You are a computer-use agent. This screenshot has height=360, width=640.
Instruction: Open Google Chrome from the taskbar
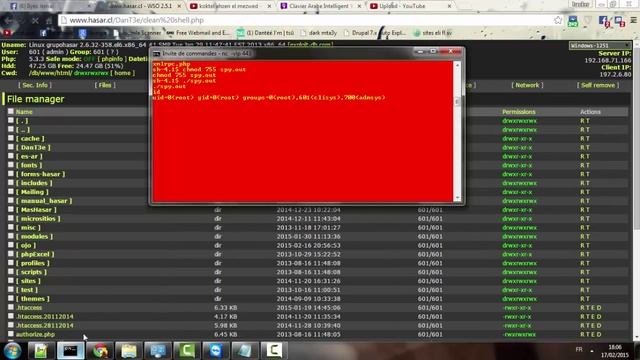[100, 351]
